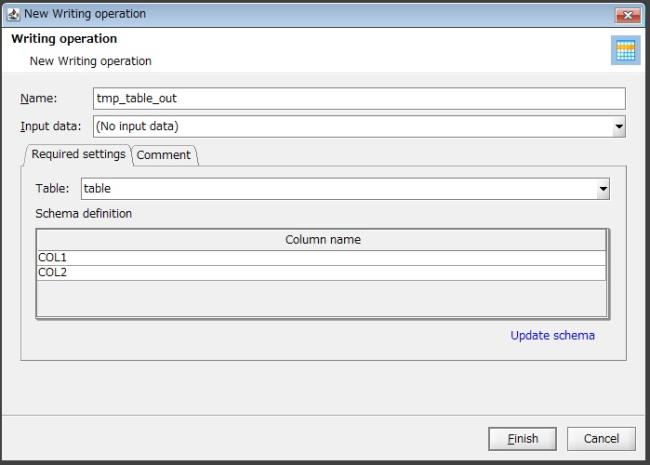
Task: Click the Table dropdown arrow button
Action: pyautogui.click(x=603, y=188)
